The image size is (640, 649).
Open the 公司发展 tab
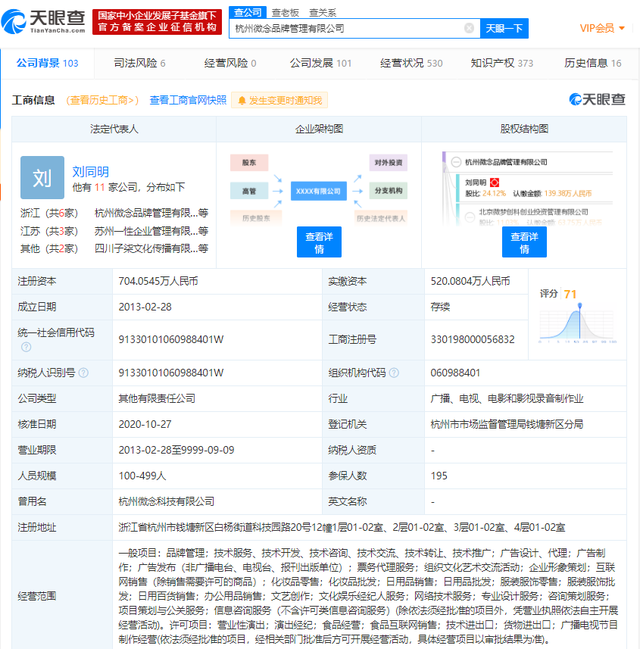[x=320, y=63]
